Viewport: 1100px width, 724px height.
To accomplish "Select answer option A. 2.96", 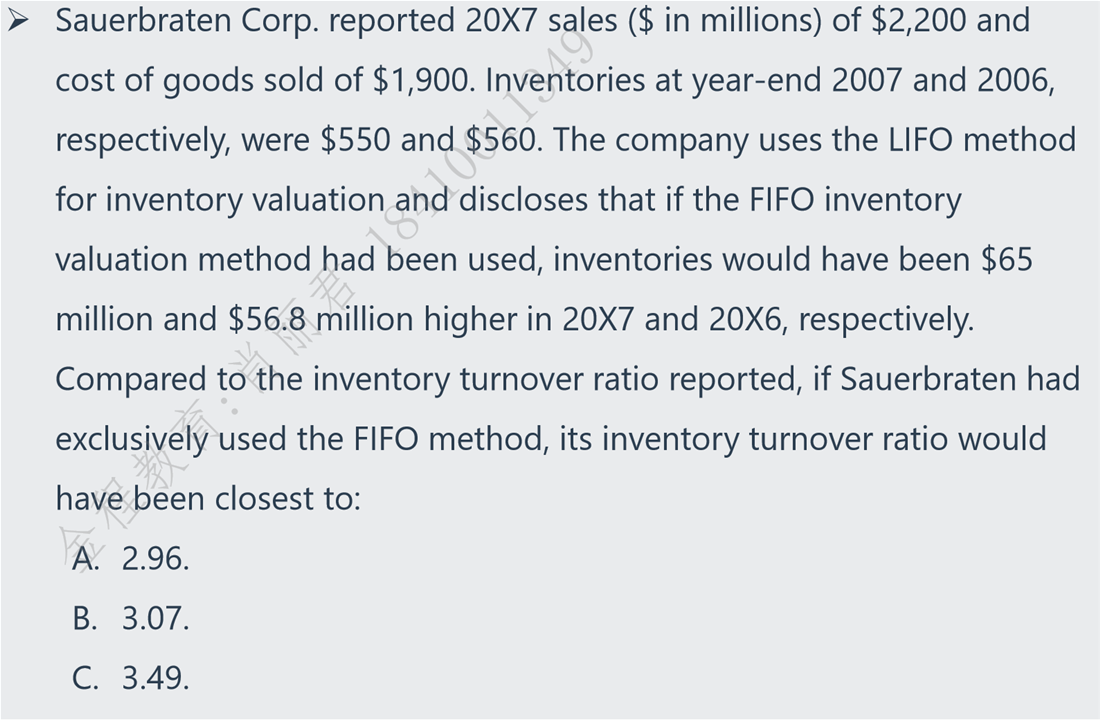I will point(131,559).
